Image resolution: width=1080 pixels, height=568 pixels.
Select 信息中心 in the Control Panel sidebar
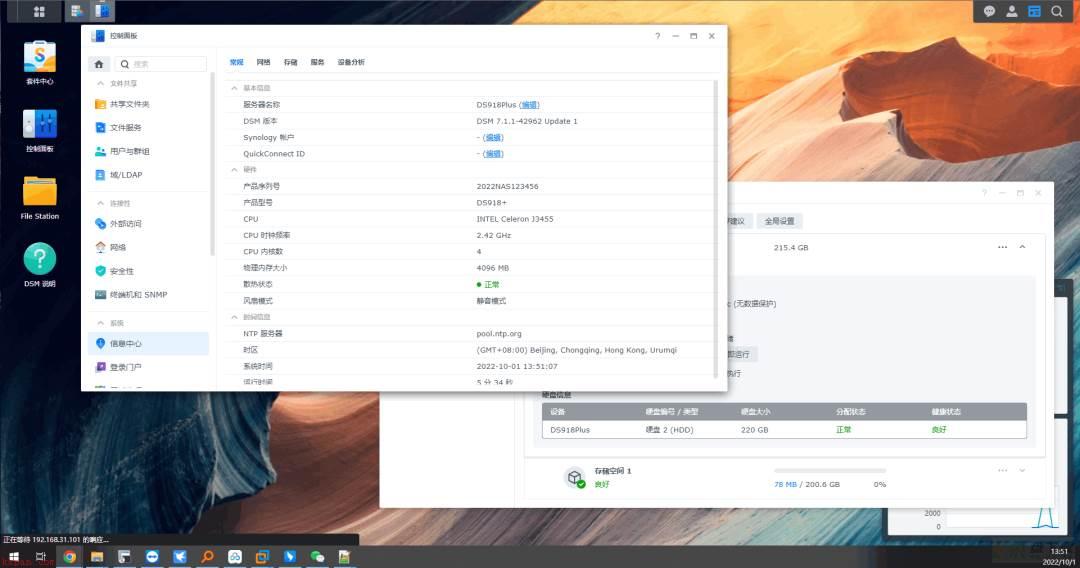[x=148, y=344]
